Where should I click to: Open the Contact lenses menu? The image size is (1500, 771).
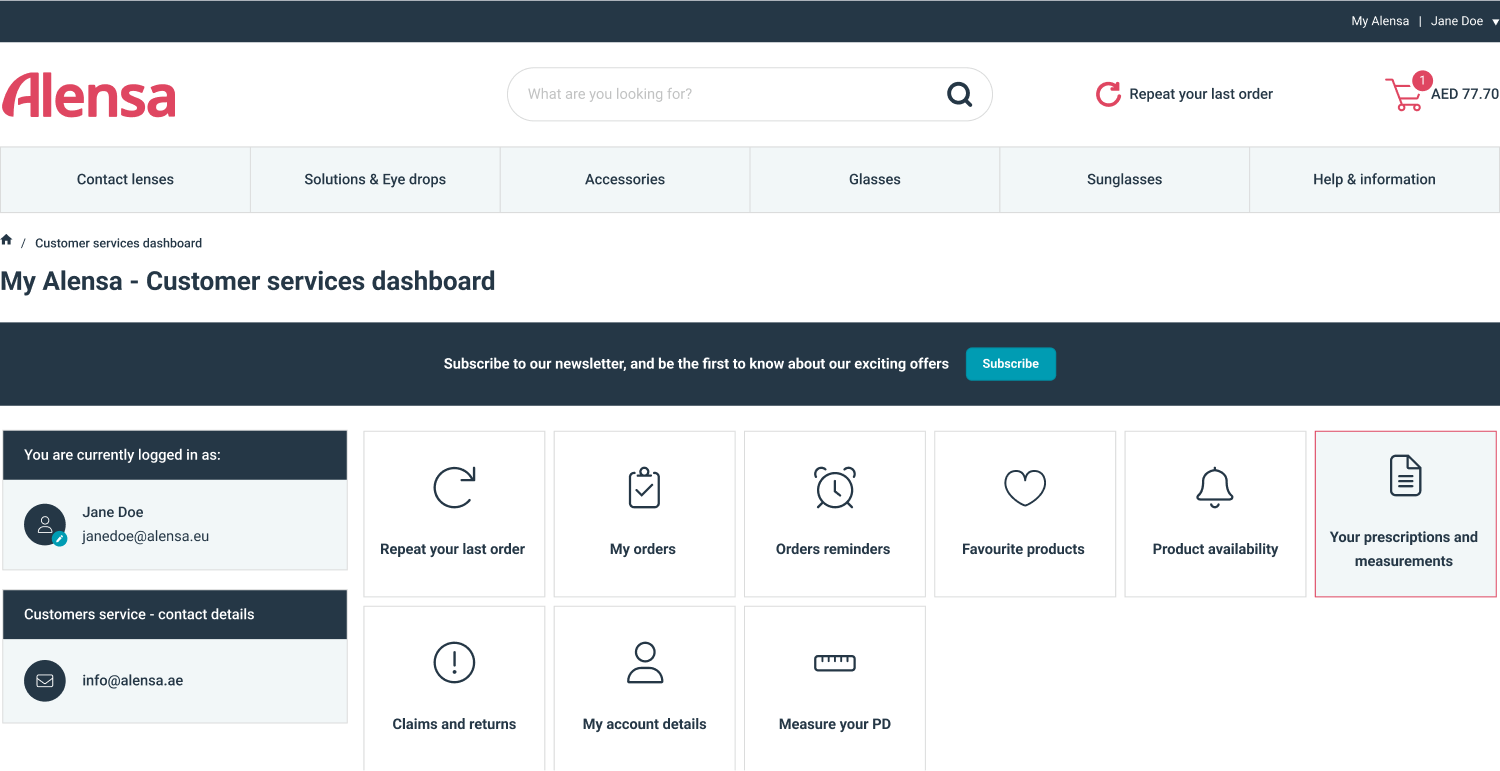click(x=125, y=180)
